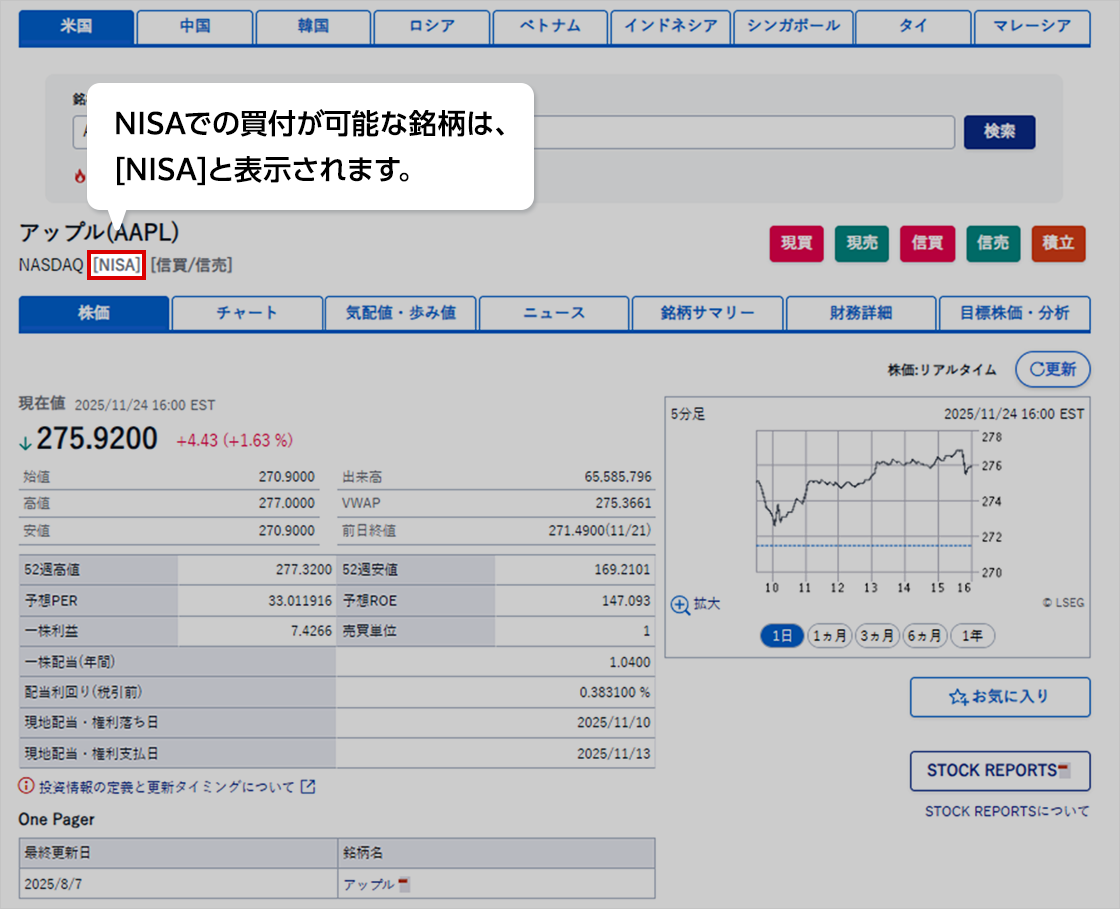Open the チャート tab
The width and height of the screenshot is (1120, 909).
(x=247, y=313)
